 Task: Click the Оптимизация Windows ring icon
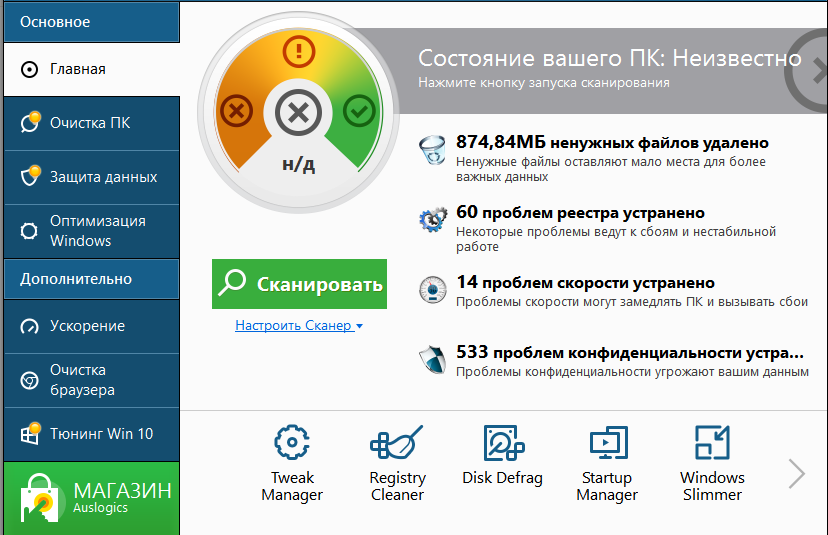[29, 231]
